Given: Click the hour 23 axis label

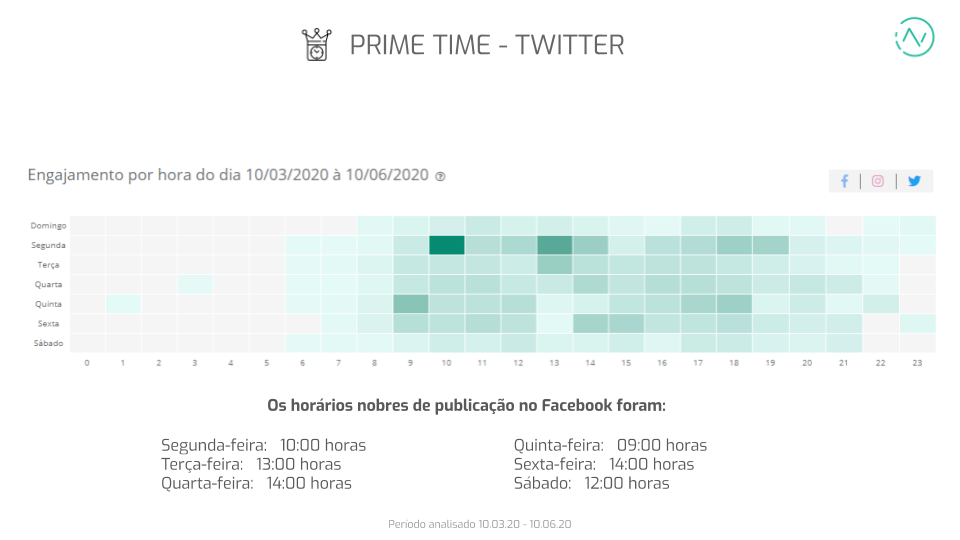Looking at the screenshot, I should click(915, 362).
